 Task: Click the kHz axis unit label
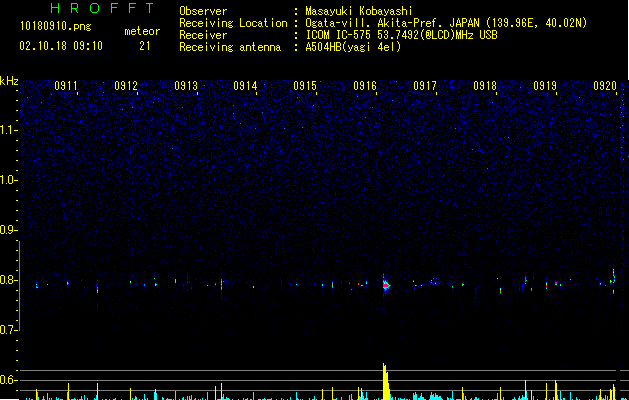[x=9, y=81]
